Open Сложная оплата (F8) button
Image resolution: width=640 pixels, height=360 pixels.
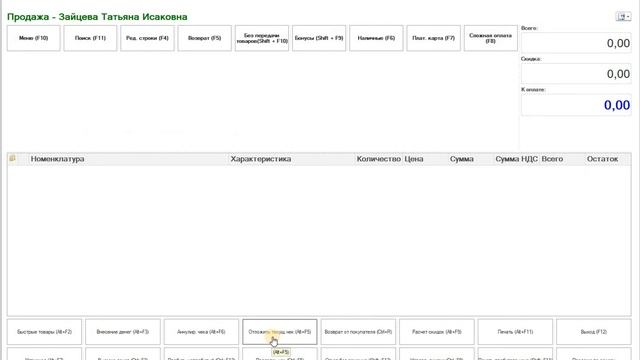coord(491,38)
